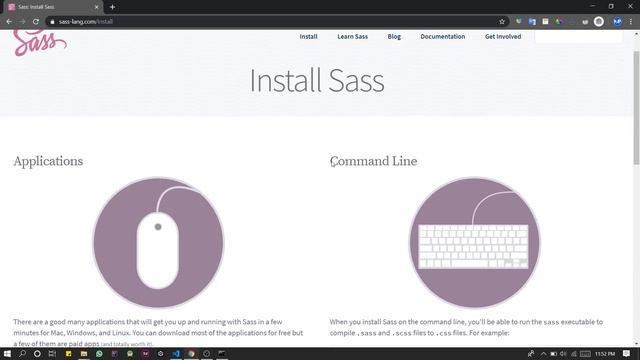Viewport: 640px width, 360px height.
Task: Reload the page with the refresh button
Action: [36, 22]
